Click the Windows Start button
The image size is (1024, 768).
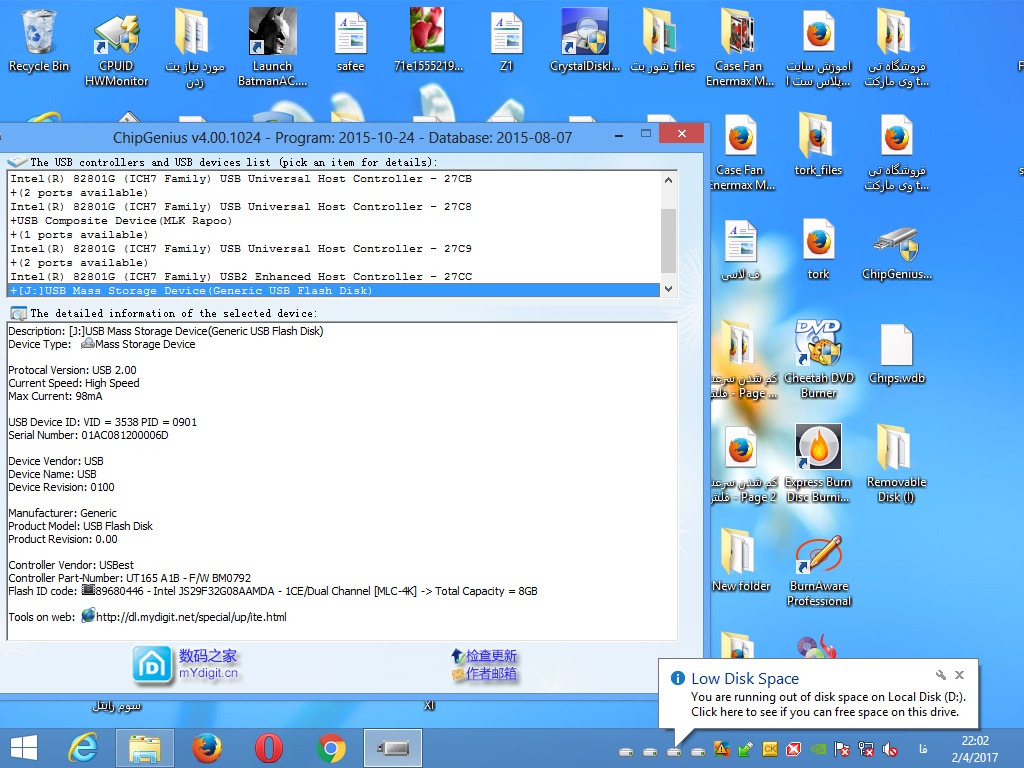pyautogui.click(x=24, y=748)
